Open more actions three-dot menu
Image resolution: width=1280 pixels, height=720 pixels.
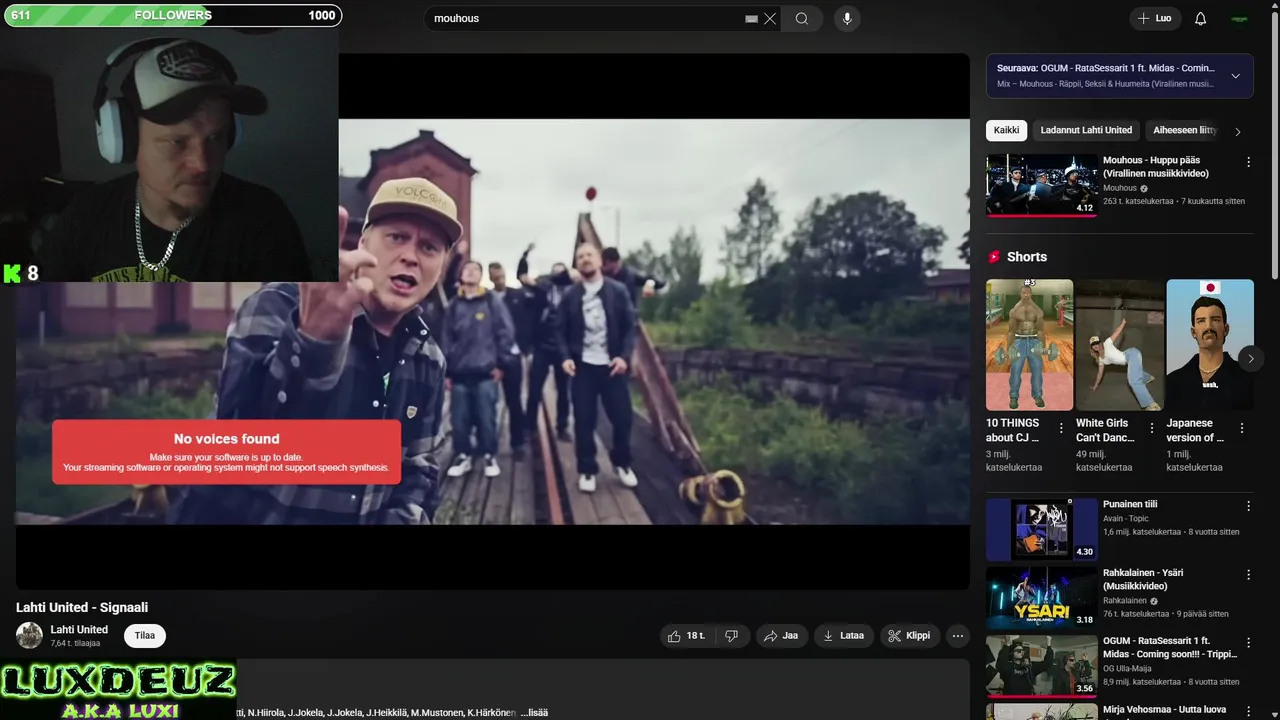(x=958, y=636)
